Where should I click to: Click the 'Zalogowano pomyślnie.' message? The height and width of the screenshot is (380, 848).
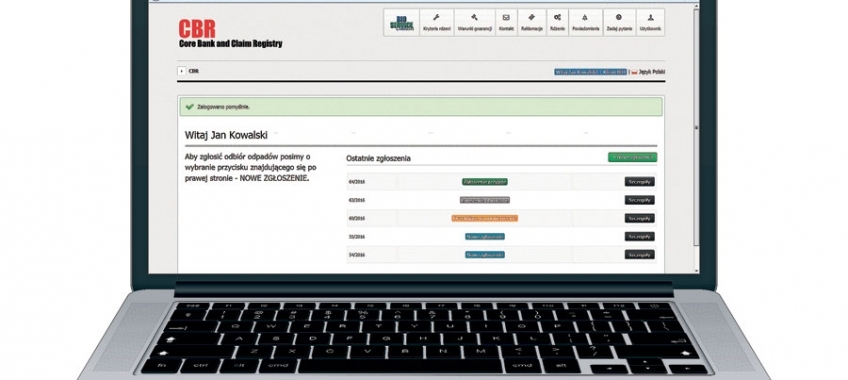(x=223, y=107)
